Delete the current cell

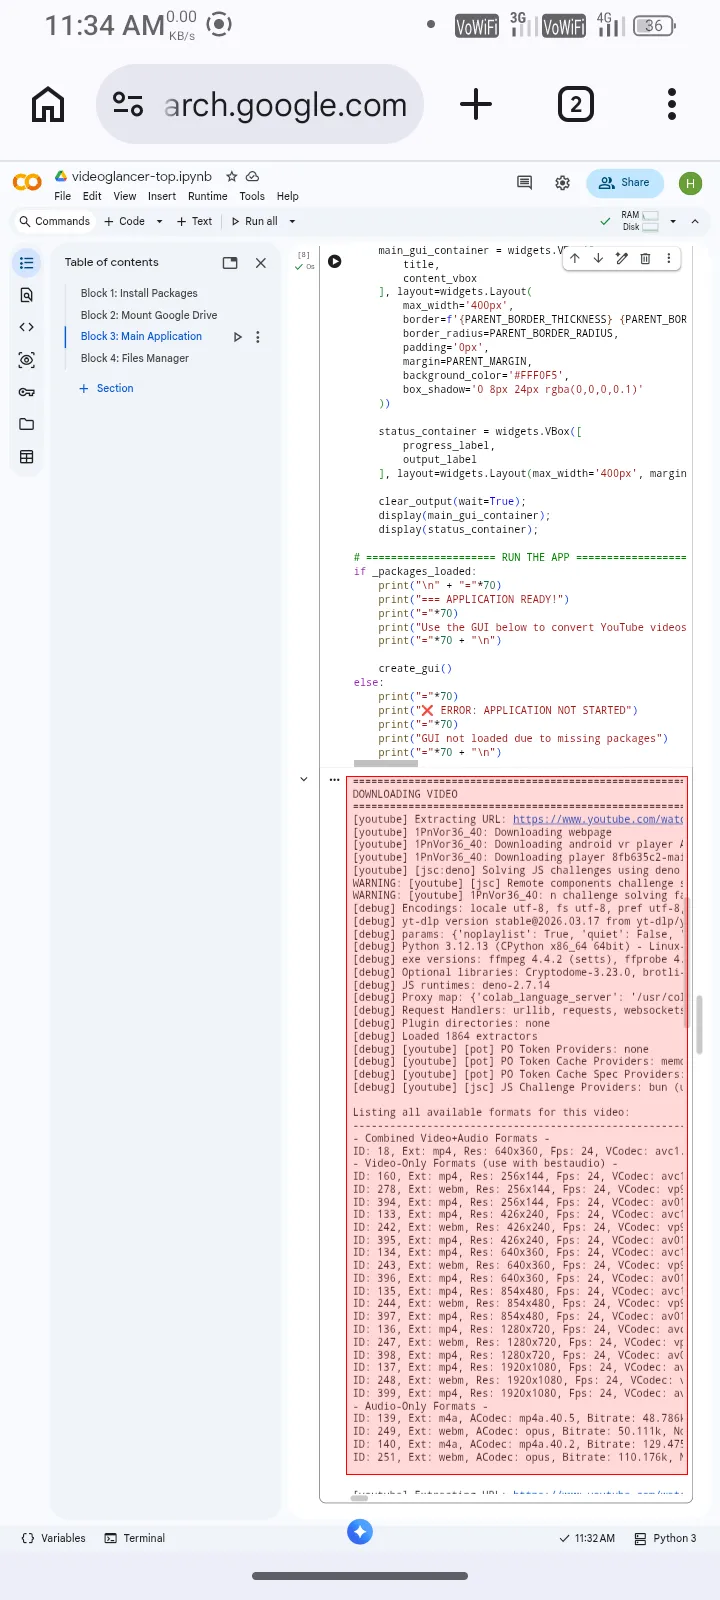pyautogui.click(x=645, y=258)
